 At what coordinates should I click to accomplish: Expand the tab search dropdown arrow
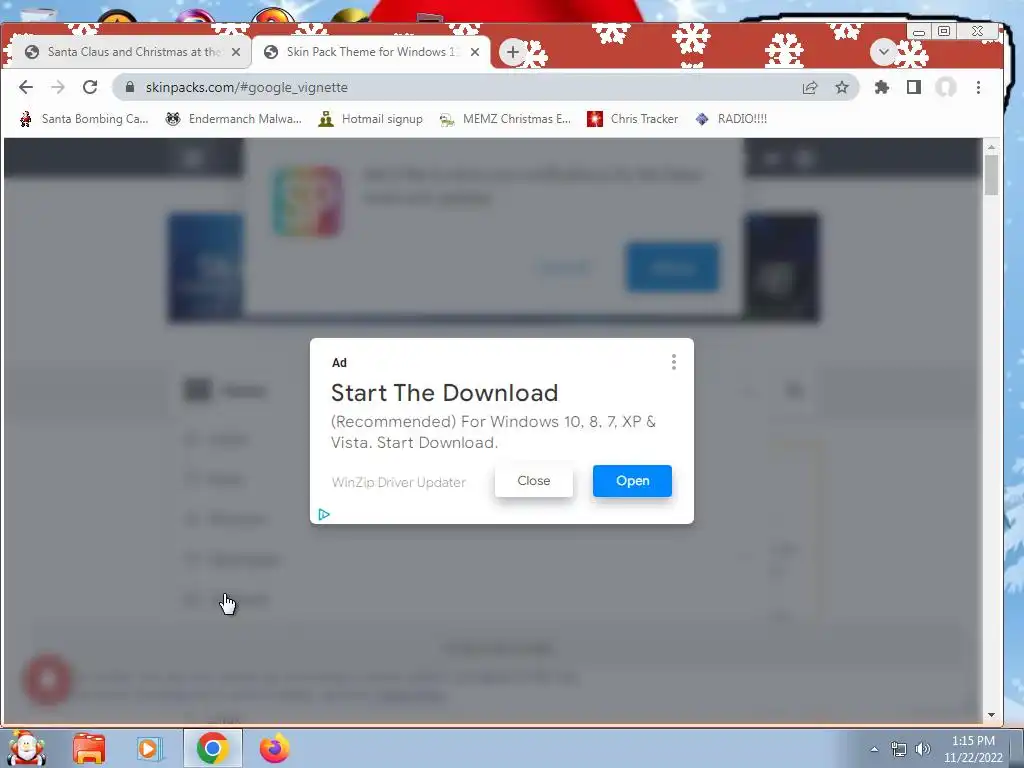point(883,52)
